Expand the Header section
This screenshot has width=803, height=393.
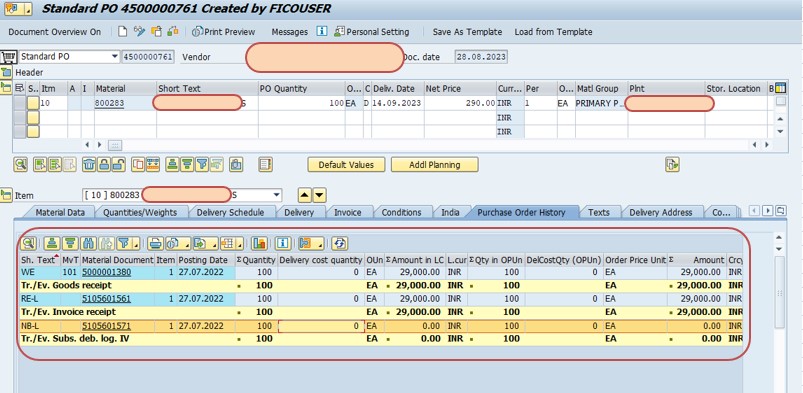pos(6,72)
